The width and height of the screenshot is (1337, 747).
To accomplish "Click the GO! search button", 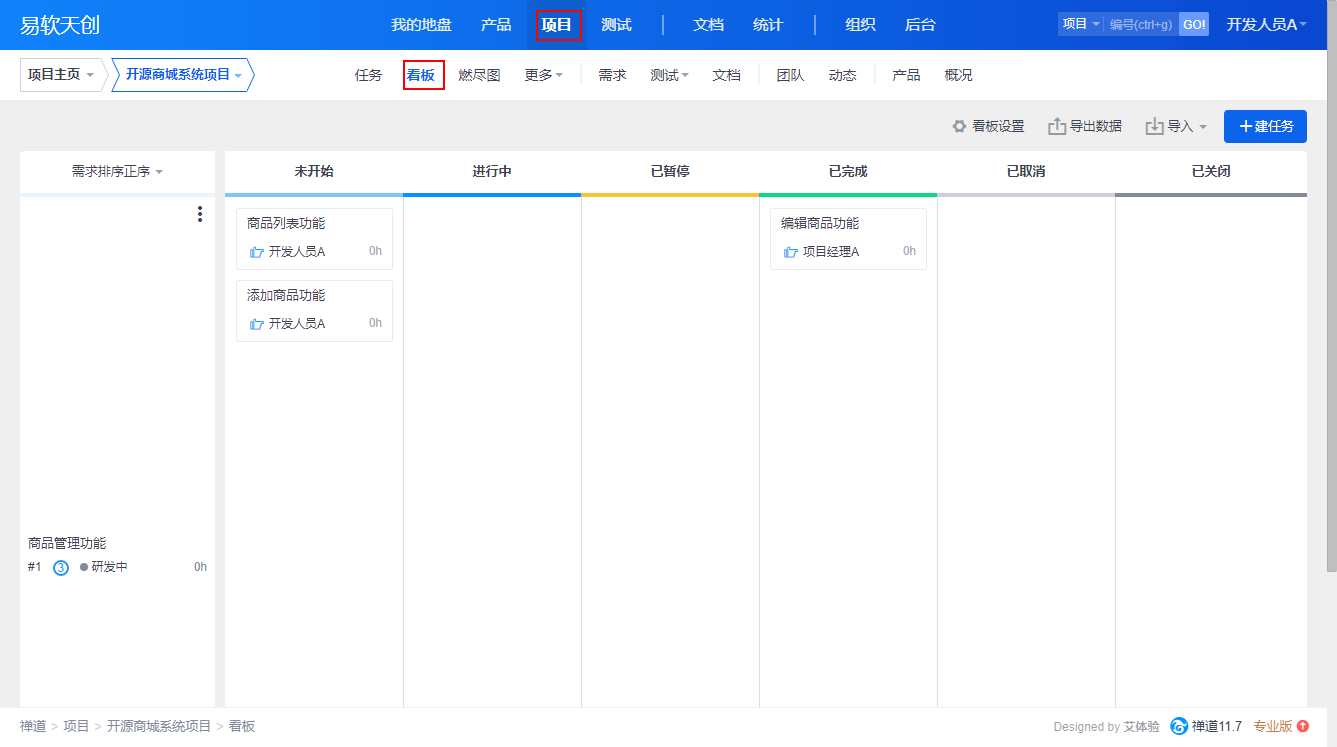I will coord(1193,24).
